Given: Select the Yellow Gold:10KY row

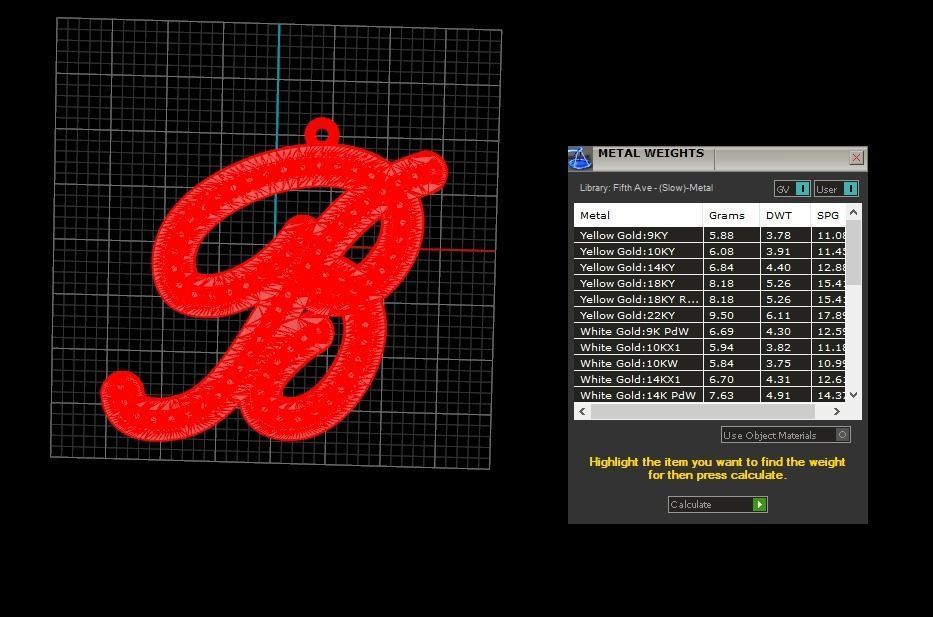Looking at the screenshot, I should click(x=709, y=251).
